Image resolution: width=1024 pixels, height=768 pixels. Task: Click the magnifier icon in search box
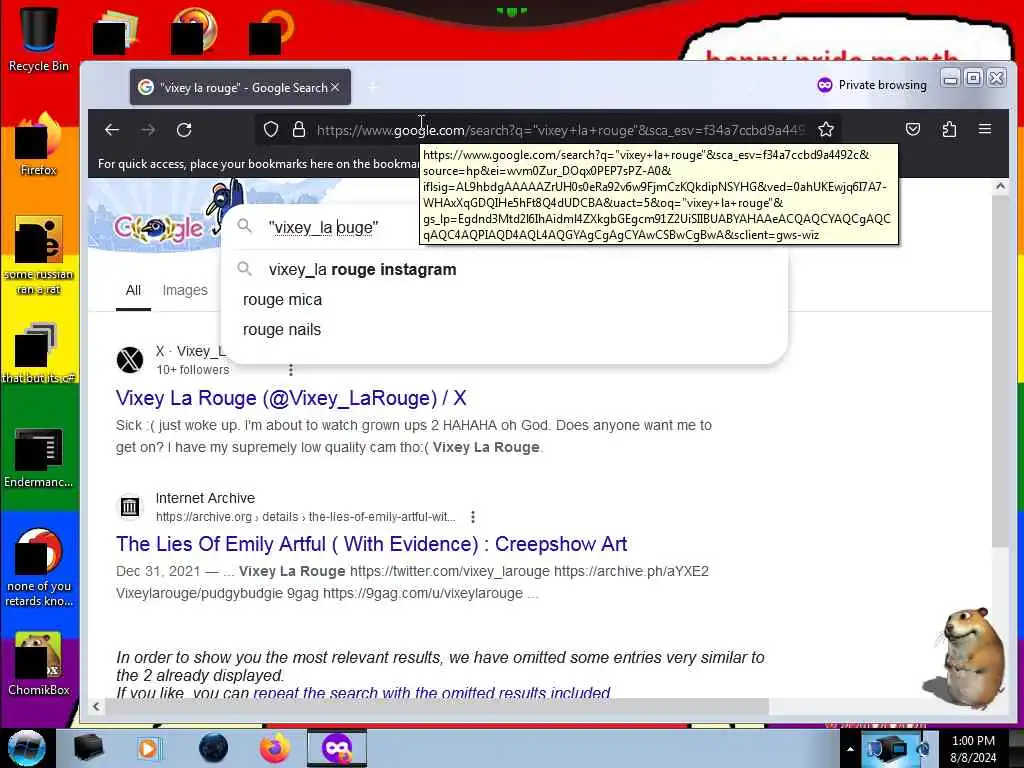[244, 226]
